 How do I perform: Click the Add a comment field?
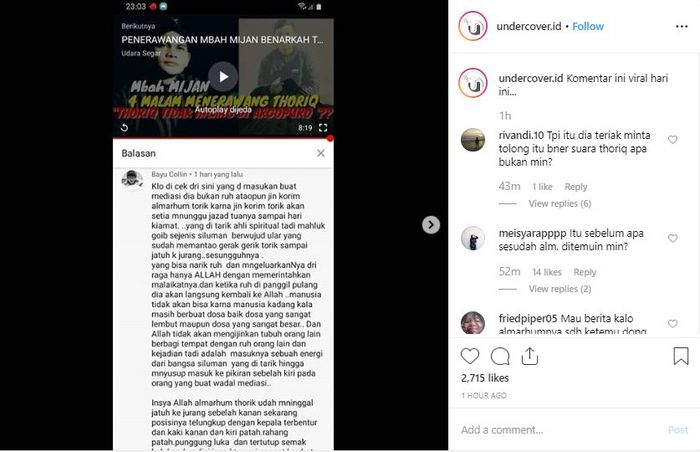pyautogui.click(x=560, y=430)
